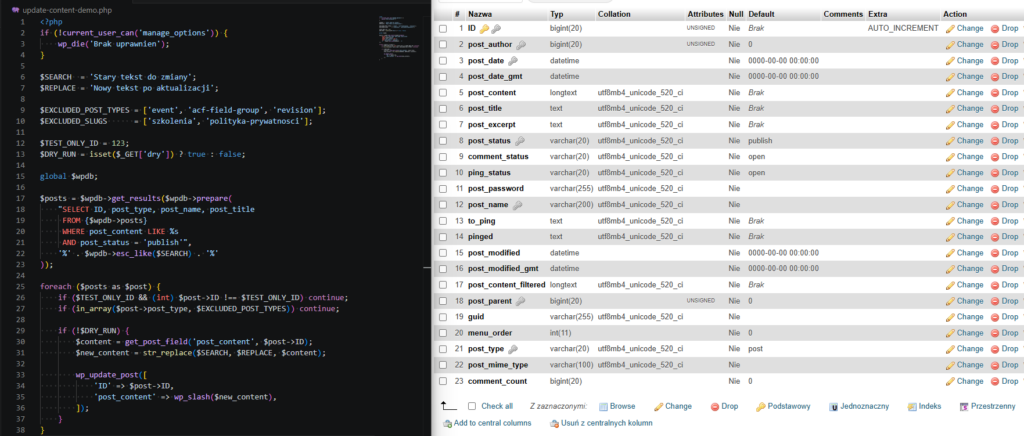
Task: Click the pencil Change icon in the post_password row
Action: [950, 189]
